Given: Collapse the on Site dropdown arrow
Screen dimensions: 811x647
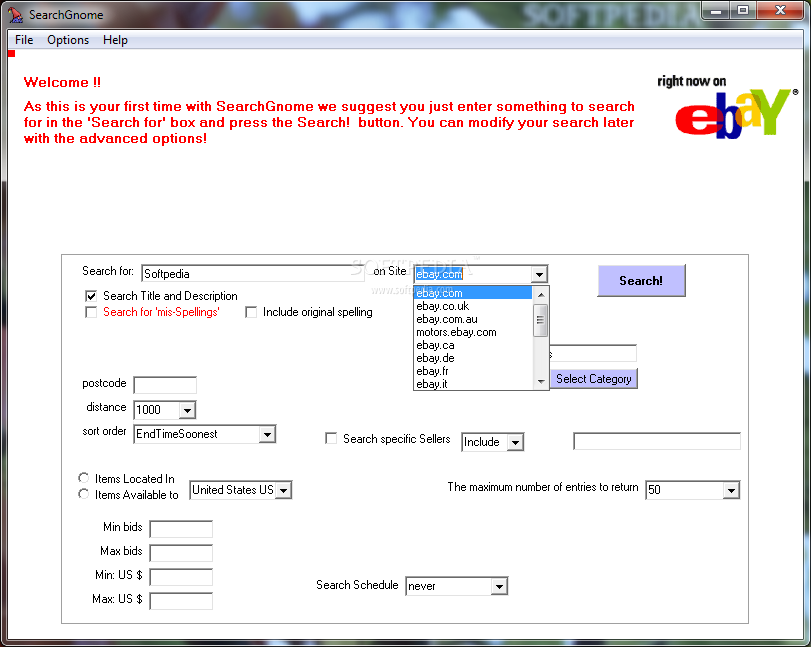Looking at the screenshot, I should click(539, 274).
